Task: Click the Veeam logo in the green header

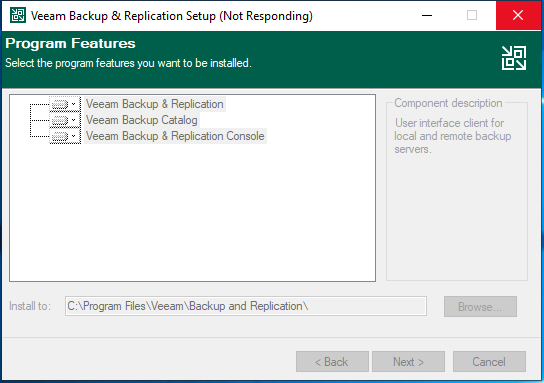Action: click(x=514, y=58)
